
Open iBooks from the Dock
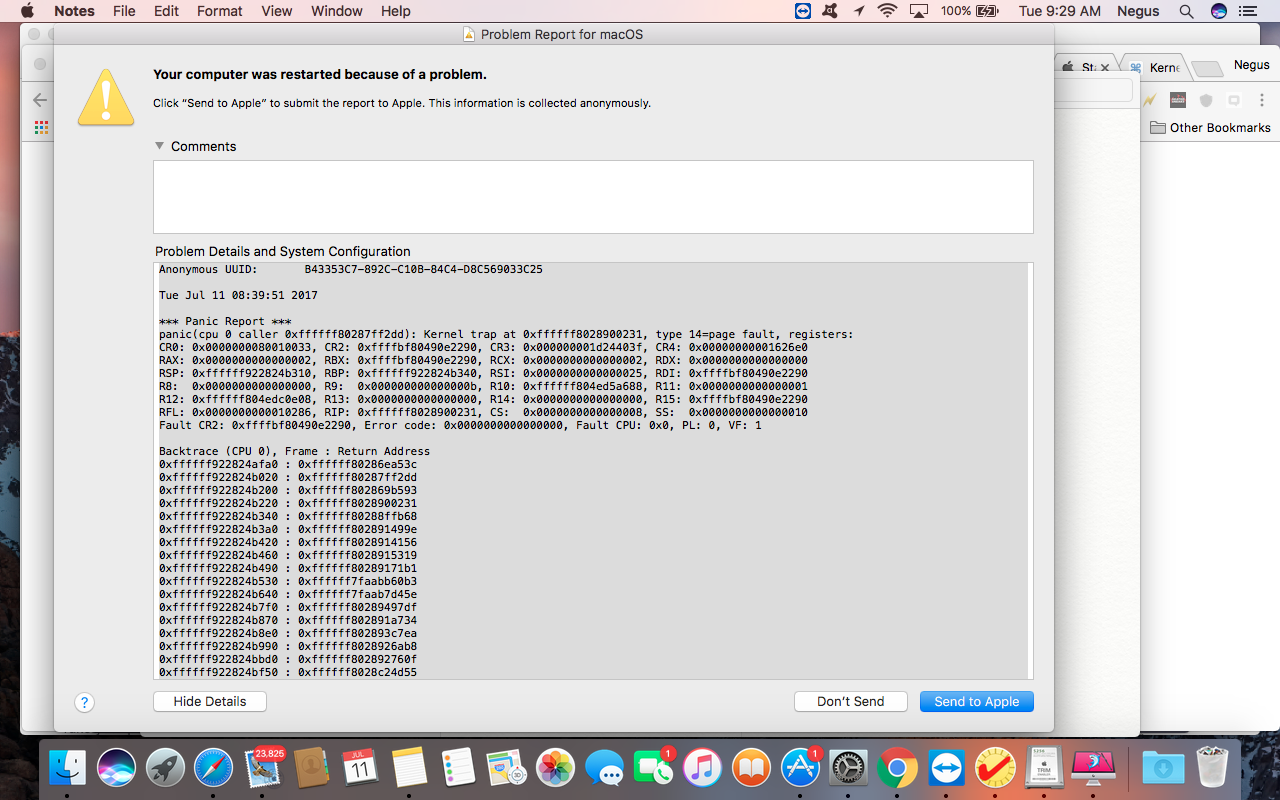751,768
